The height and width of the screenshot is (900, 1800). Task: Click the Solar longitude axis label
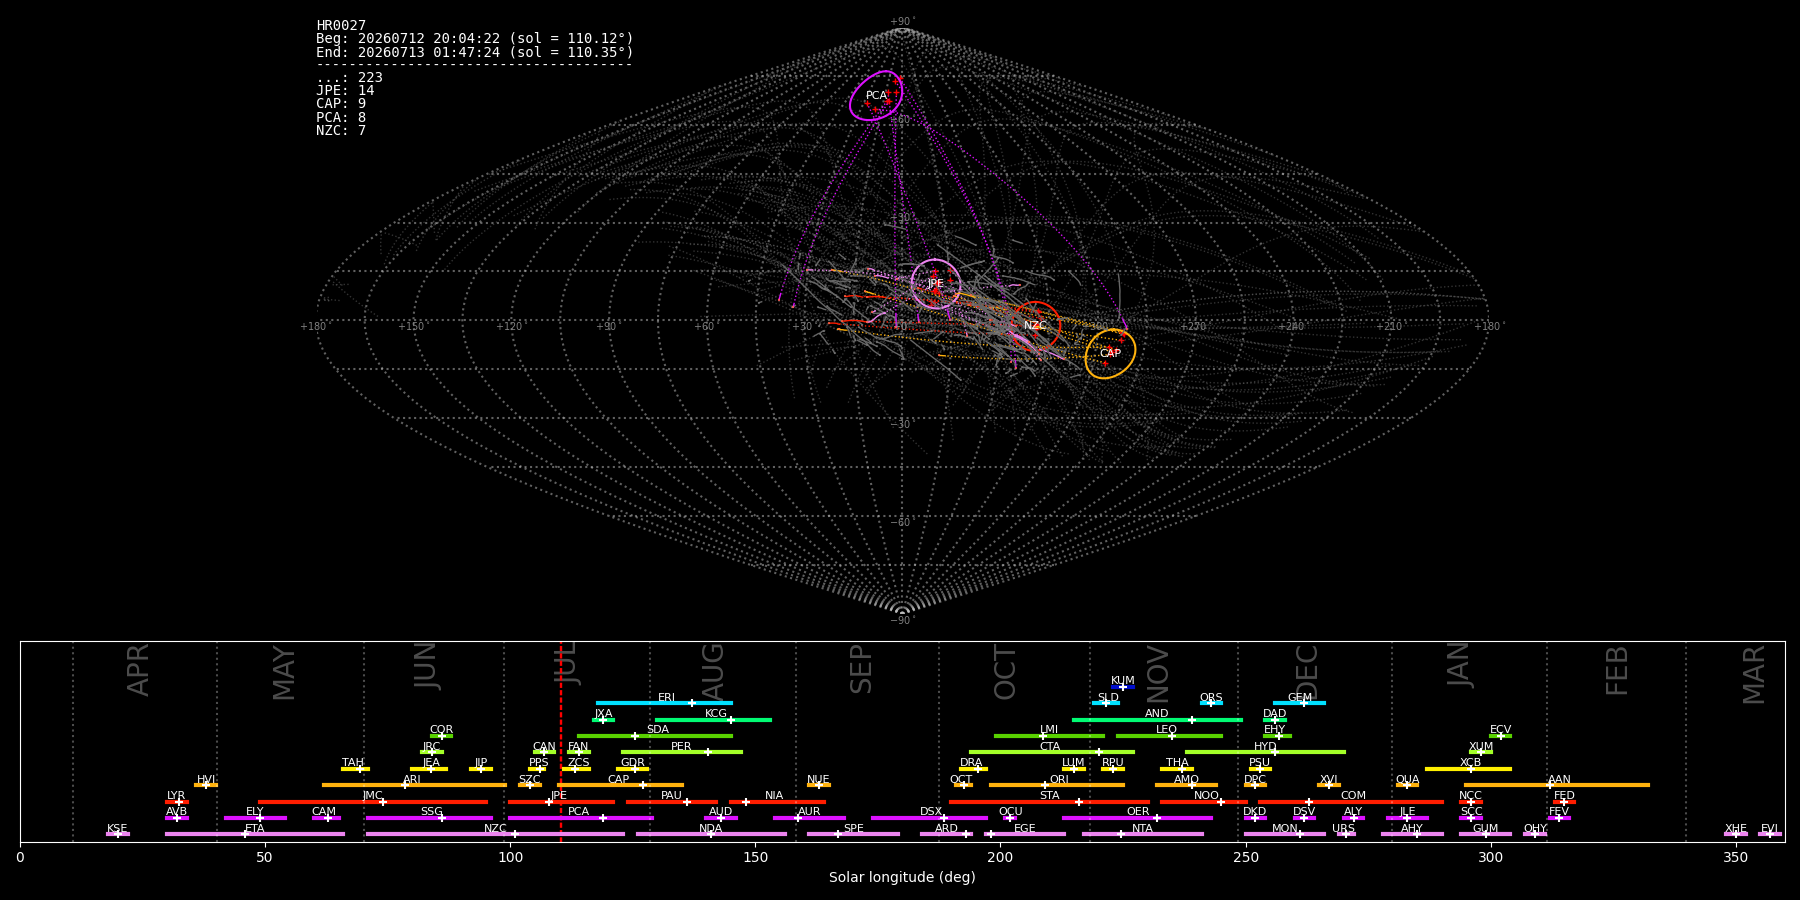coord(902,878)
